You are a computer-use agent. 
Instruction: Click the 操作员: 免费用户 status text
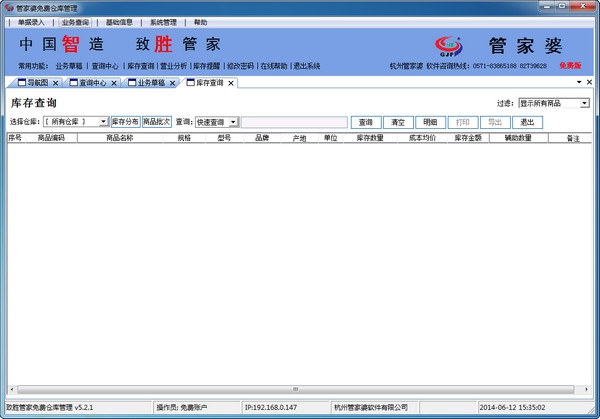click(182, 408)
